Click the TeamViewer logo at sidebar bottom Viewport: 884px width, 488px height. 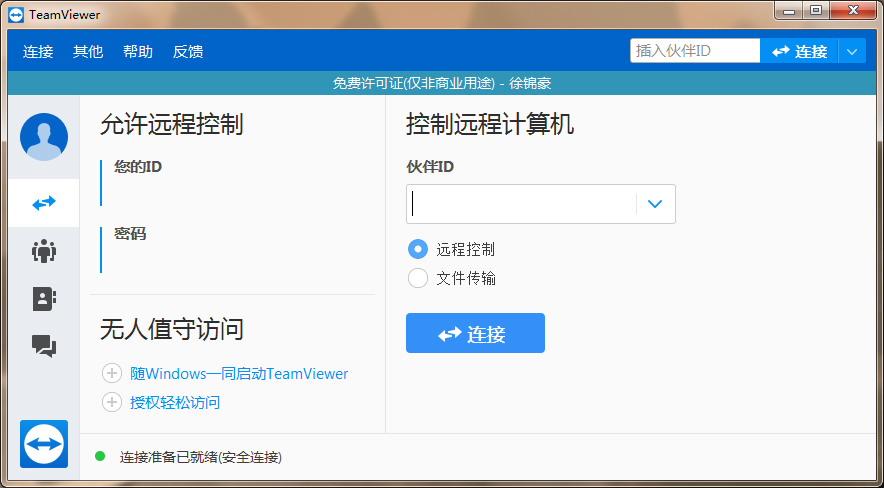(44, 444)
